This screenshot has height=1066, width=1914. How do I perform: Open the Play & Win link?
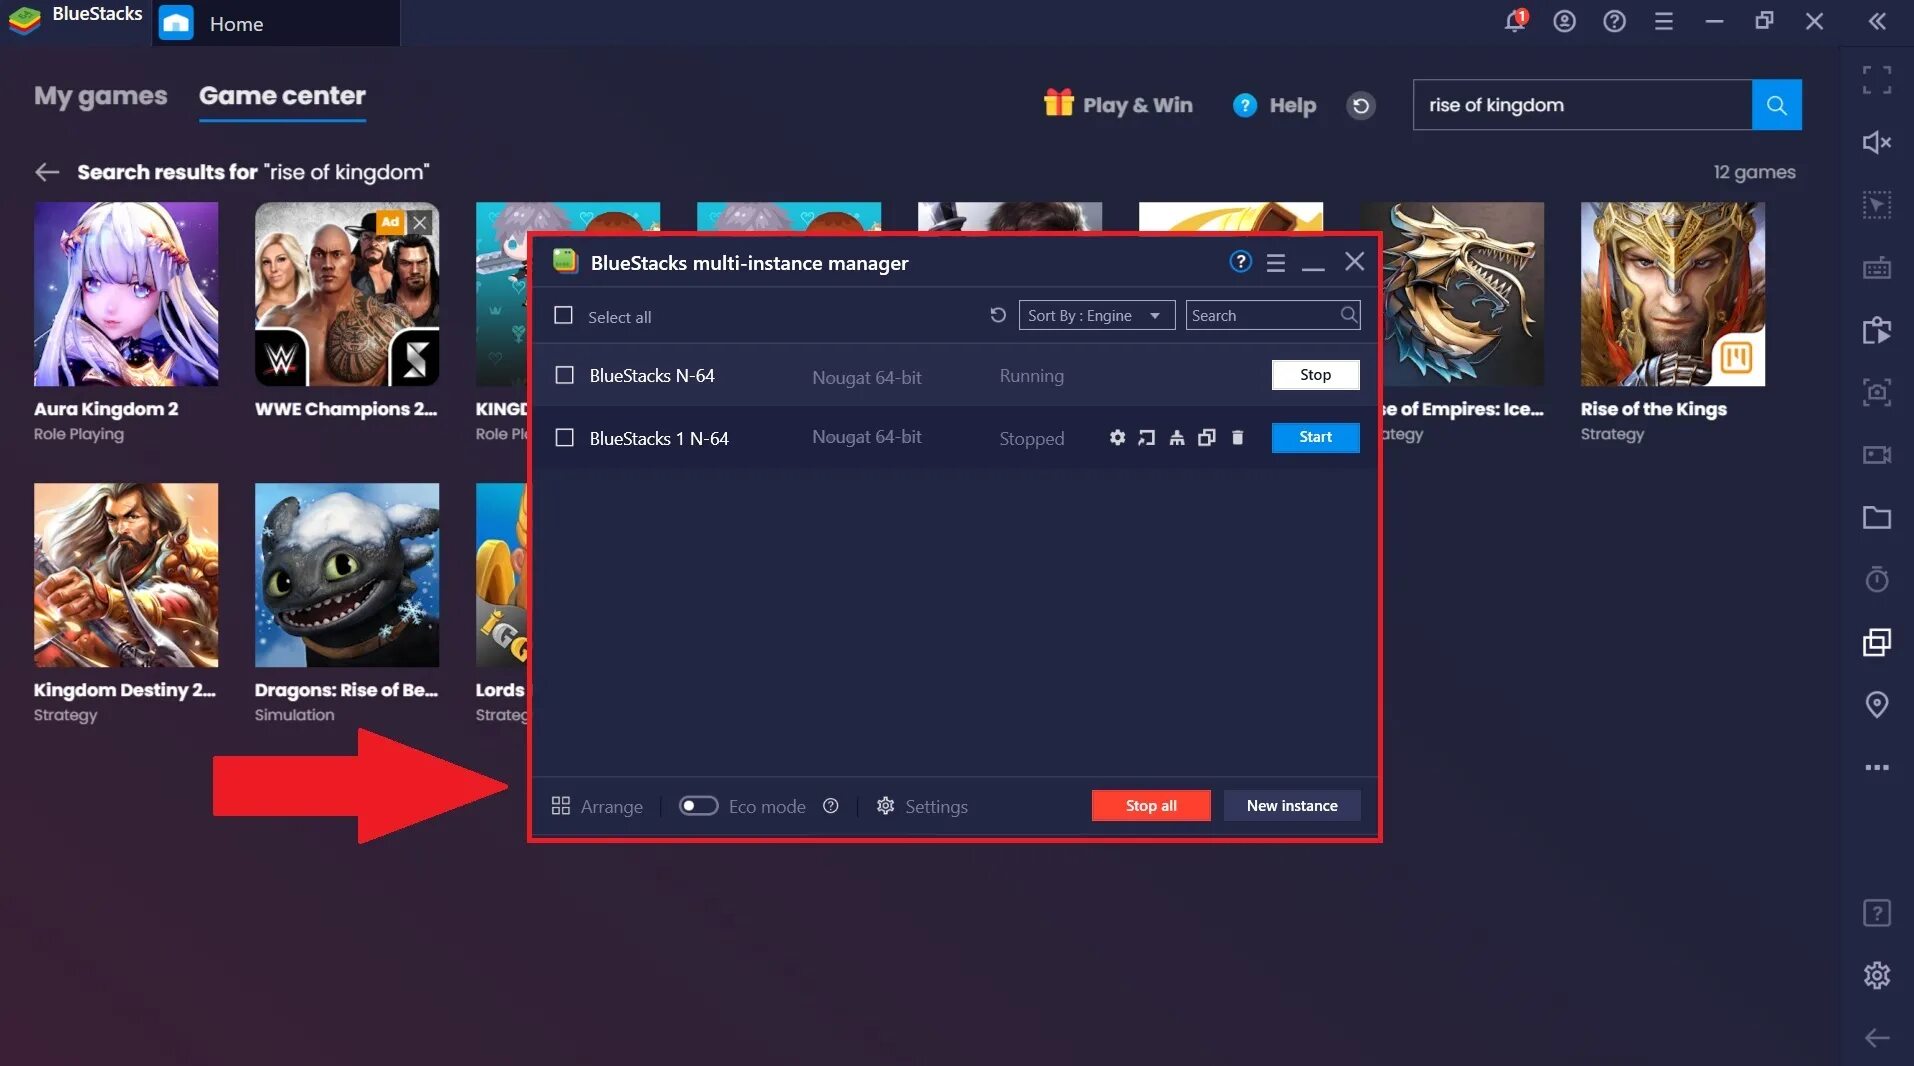click(x=1118, y=105)
